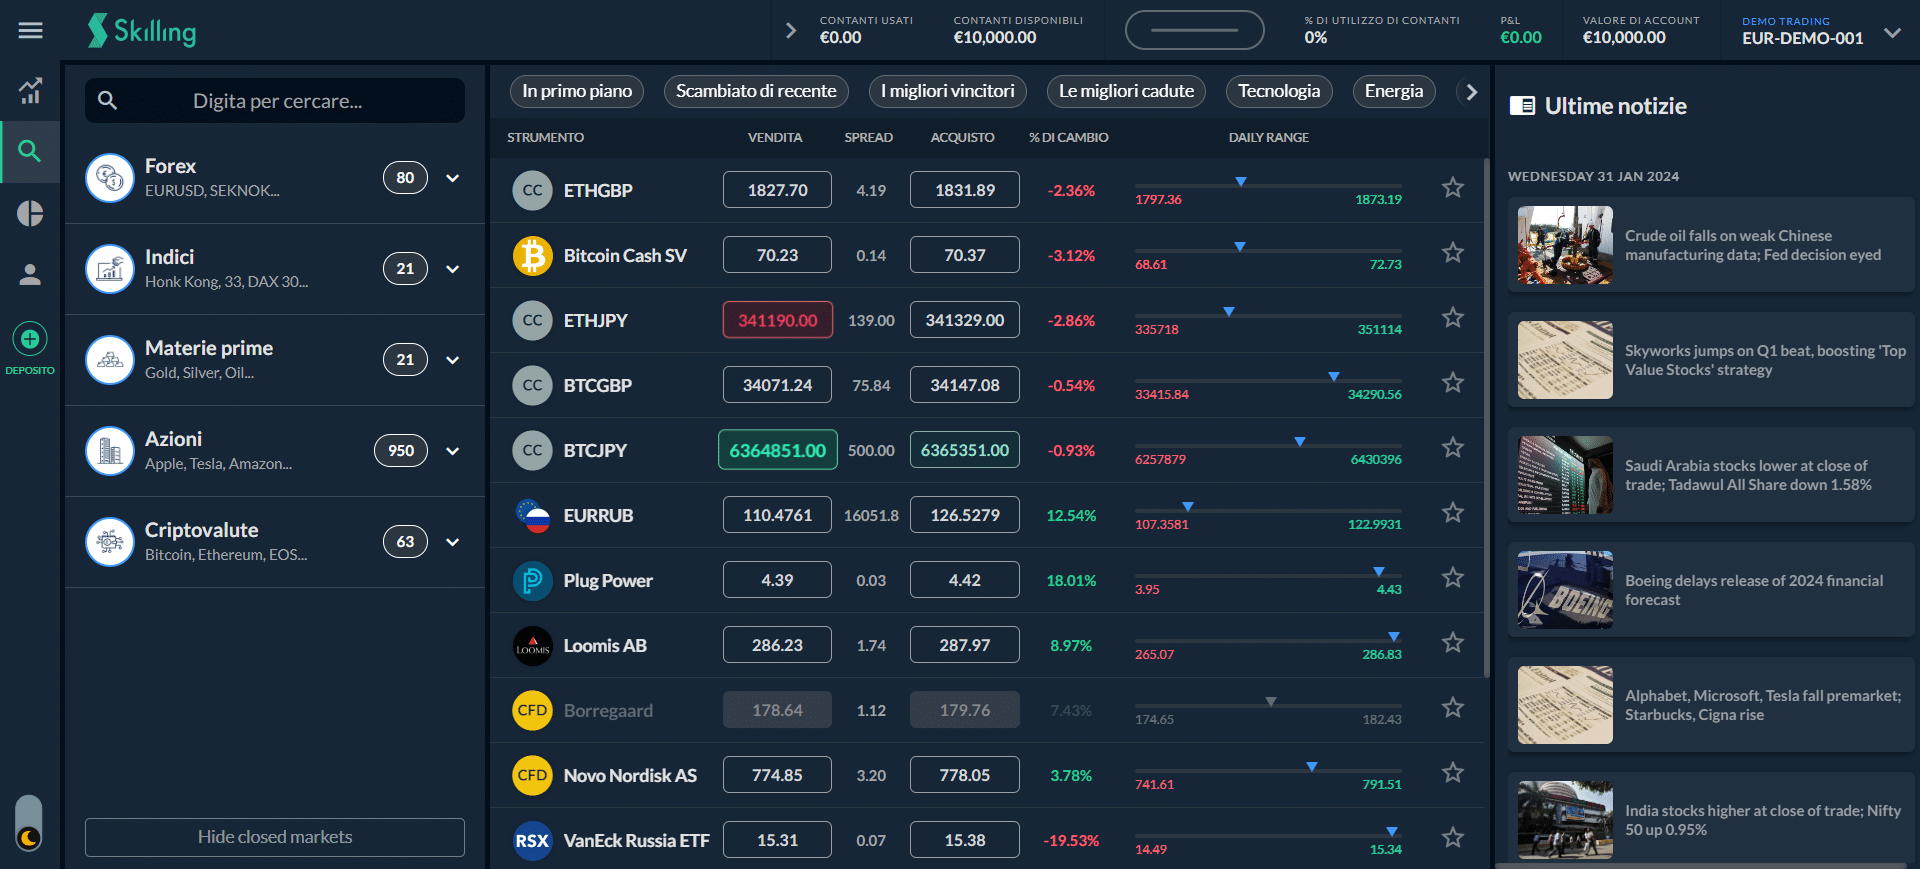Select the Scambiato di recente filter
This screenshot has width=1920, height=869.
(x=756, y=91)
